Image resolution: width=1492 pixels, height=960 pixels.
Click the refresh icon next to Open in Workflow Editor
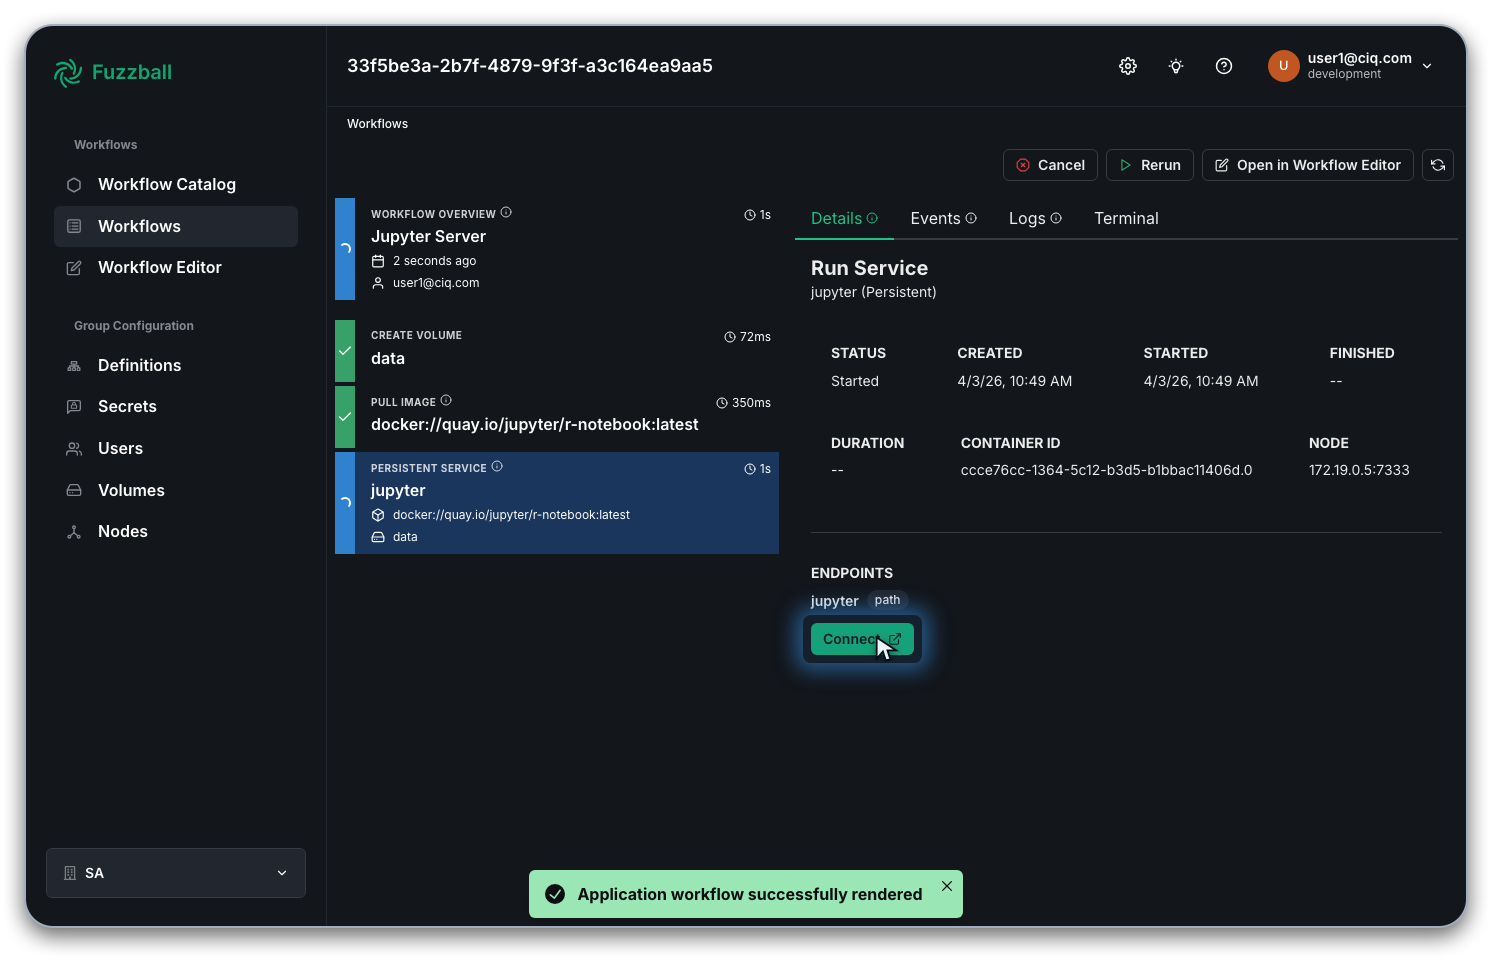click(1437, 165)
